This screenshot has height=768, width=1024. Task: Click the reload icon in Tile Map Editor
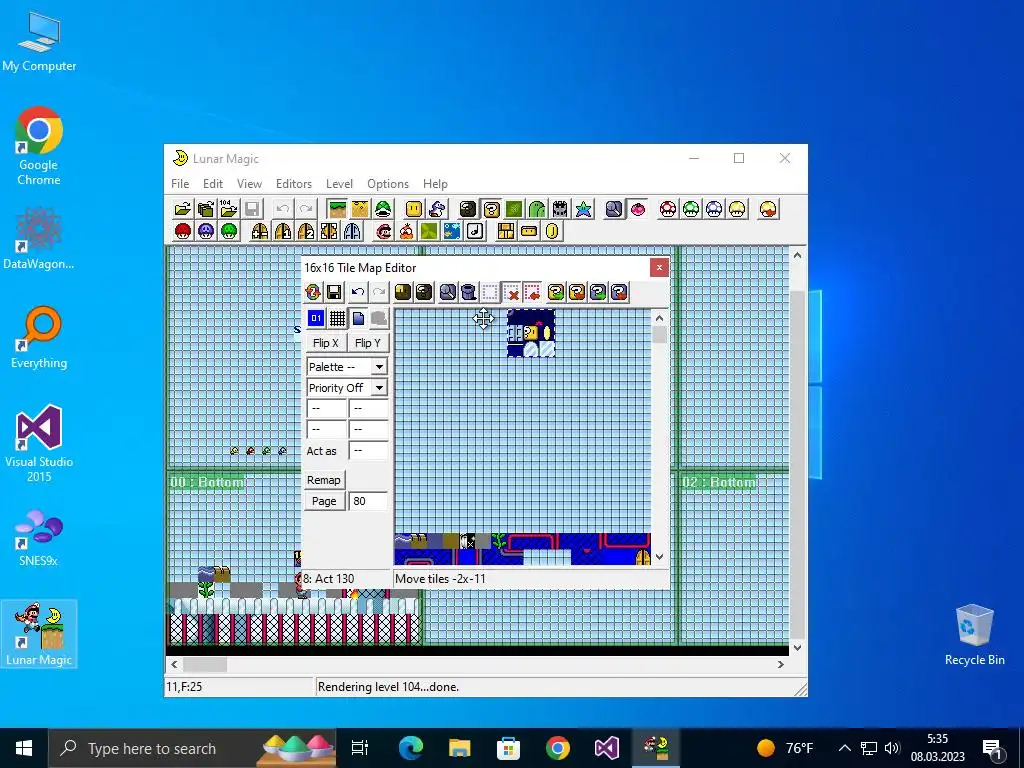click(x=313, y=292)
